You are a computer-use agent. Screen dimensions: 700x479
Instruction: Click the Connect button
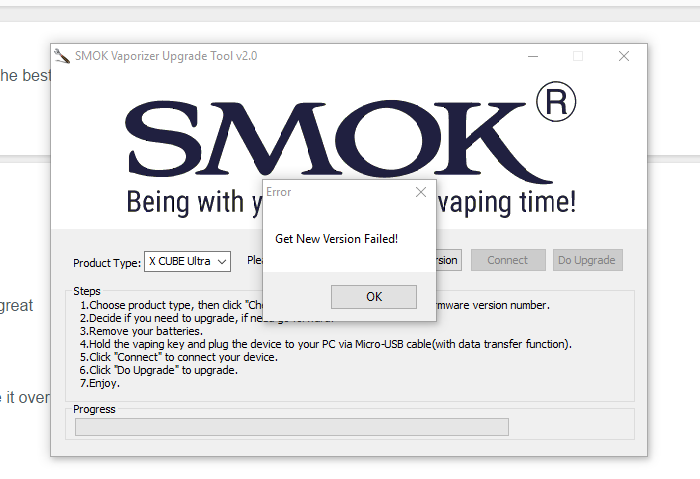tap(508, 260)
